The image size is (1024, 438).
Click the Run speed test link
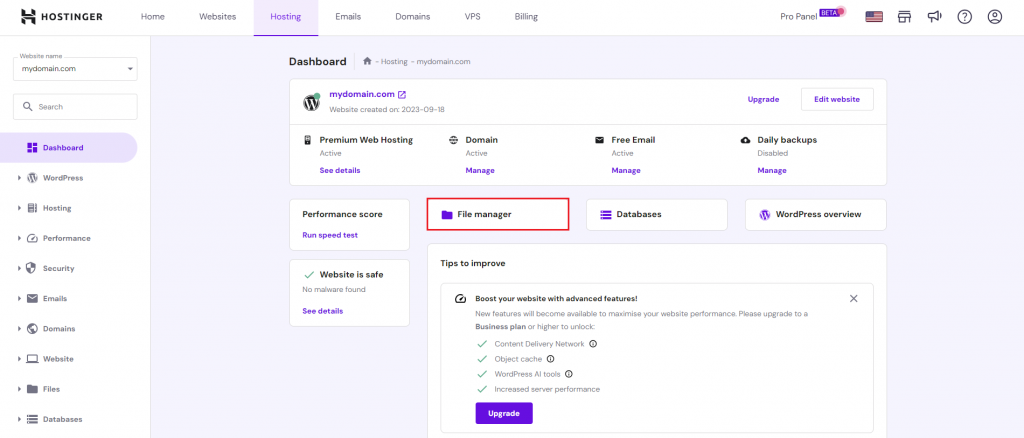point(330,235)
